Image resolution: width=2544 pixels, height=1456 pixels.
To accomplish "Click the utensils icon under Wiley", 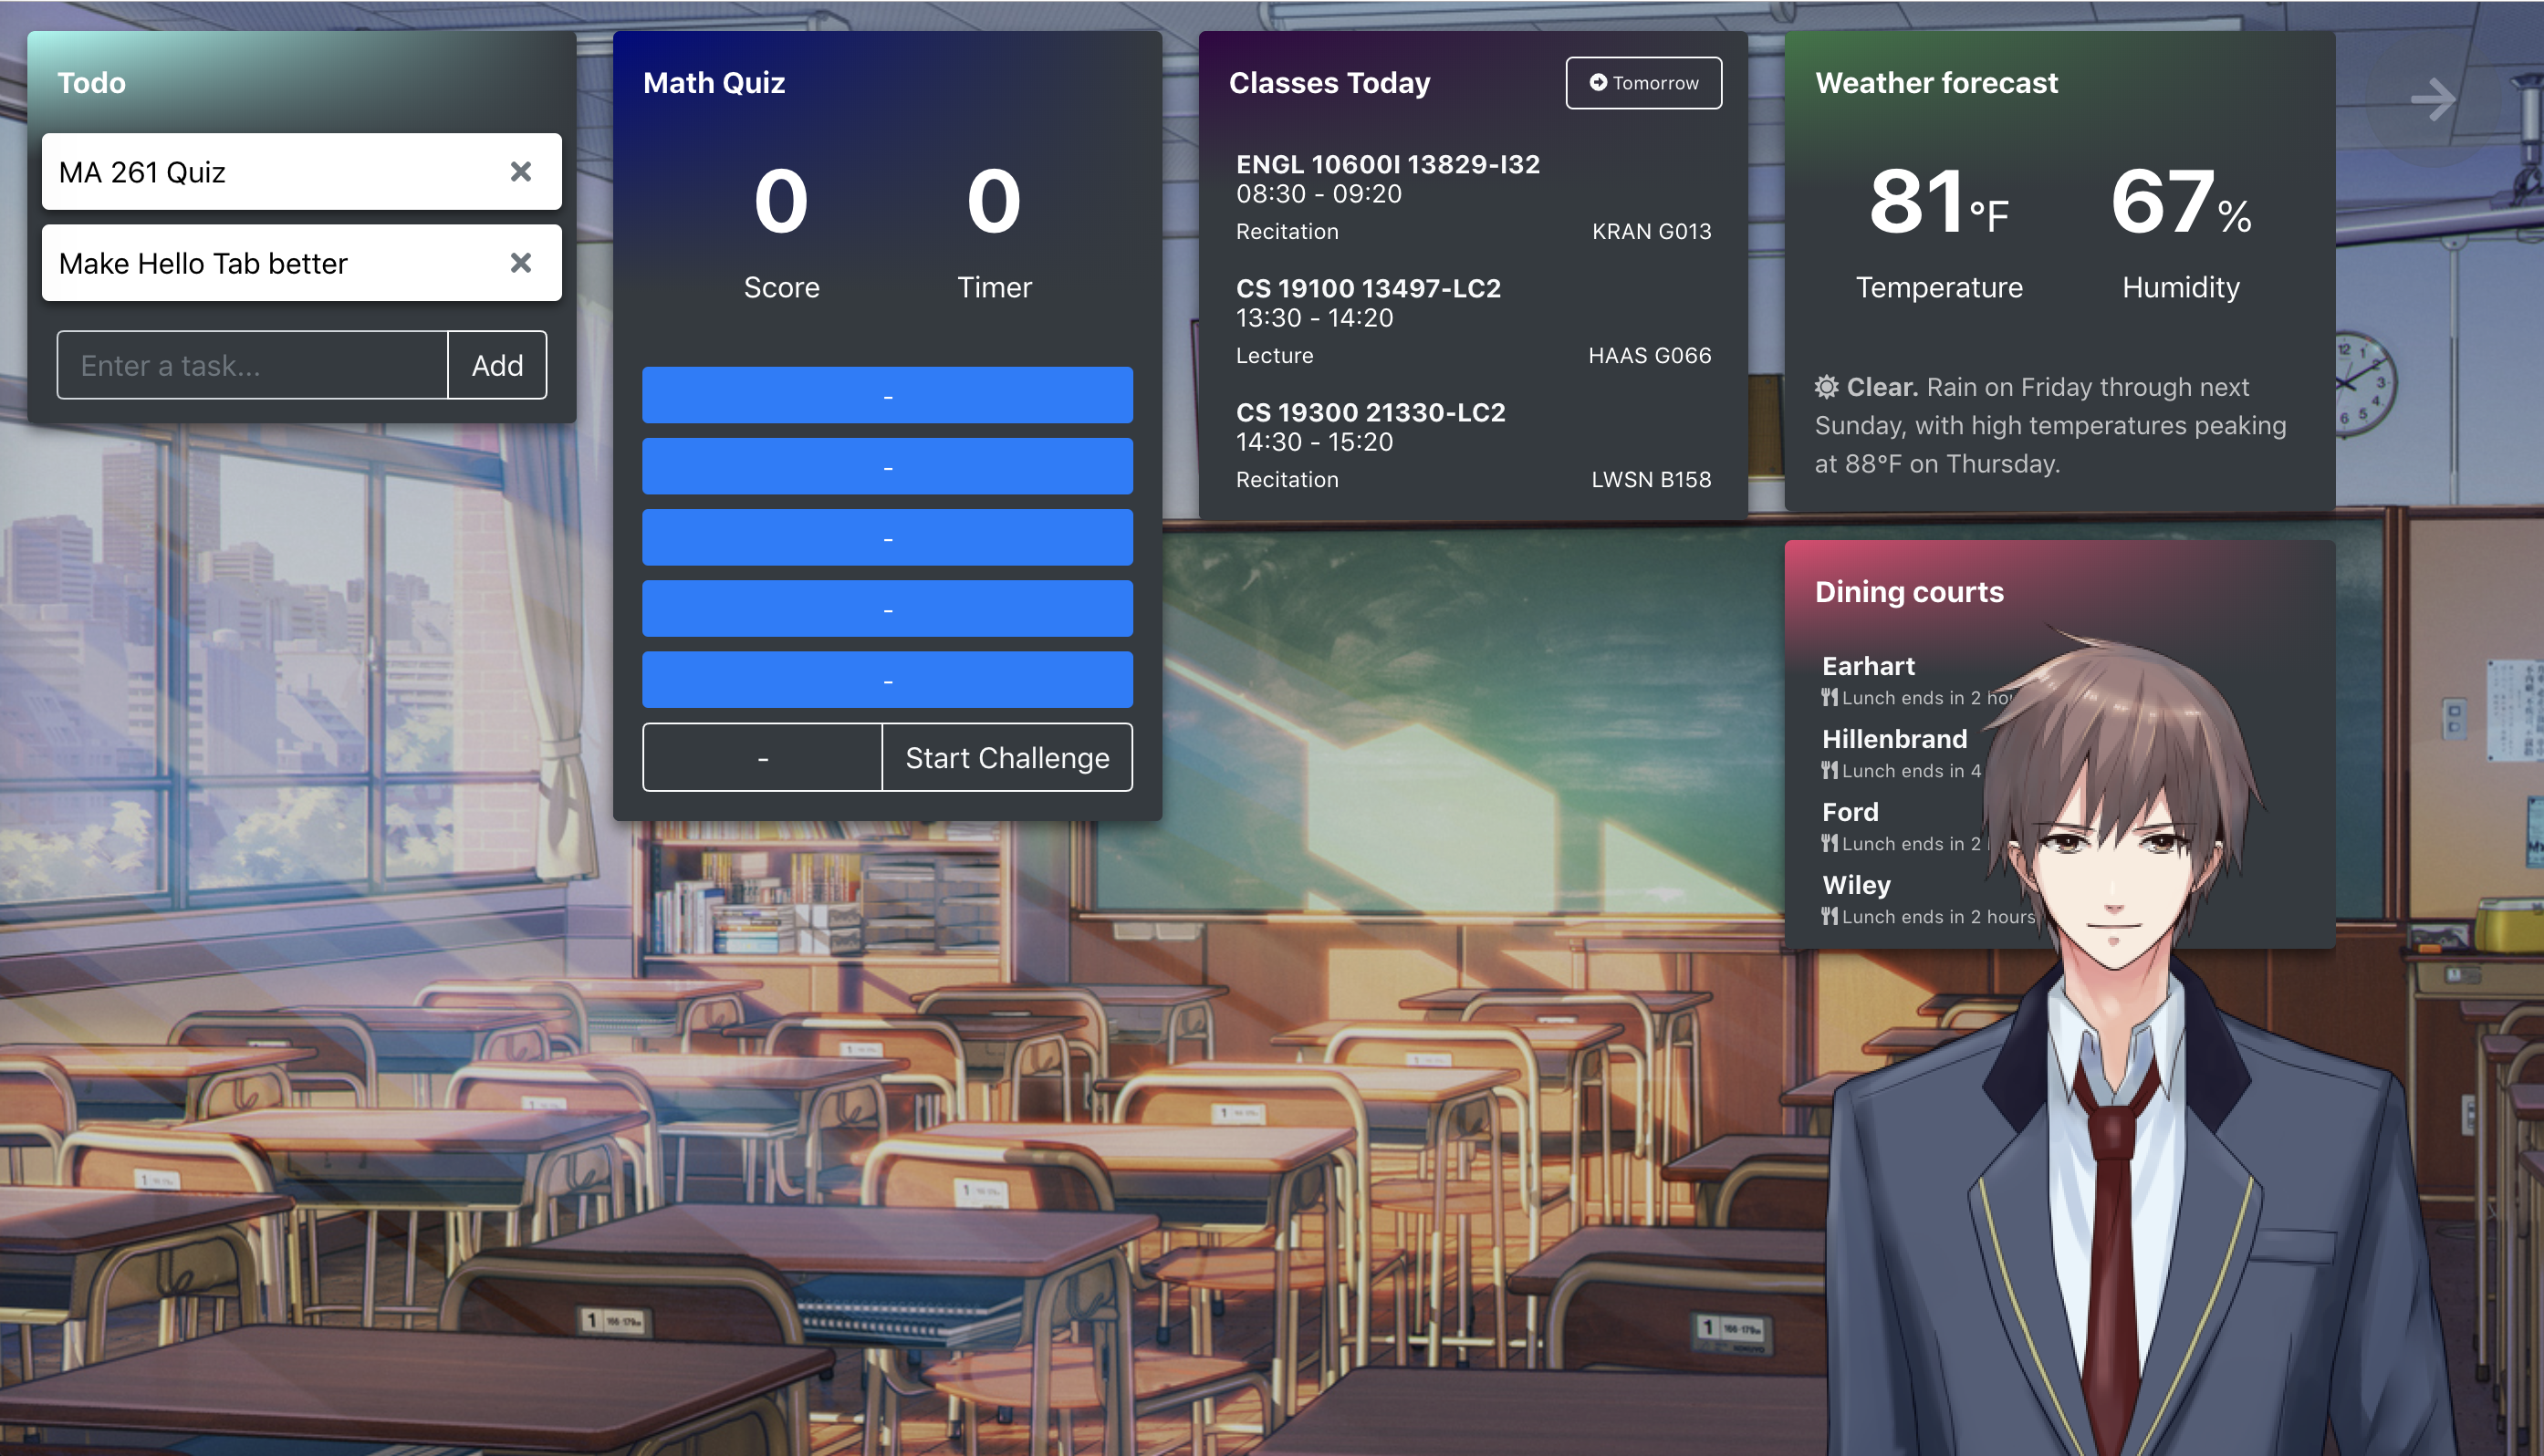I will click(x=1829, y=917).
